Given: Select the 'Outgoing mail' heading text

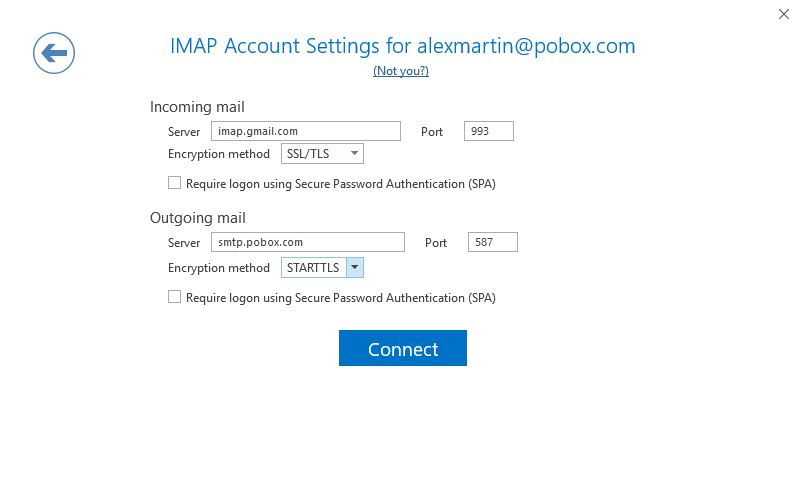Looking at the screenshot, I should pos(198,218).
